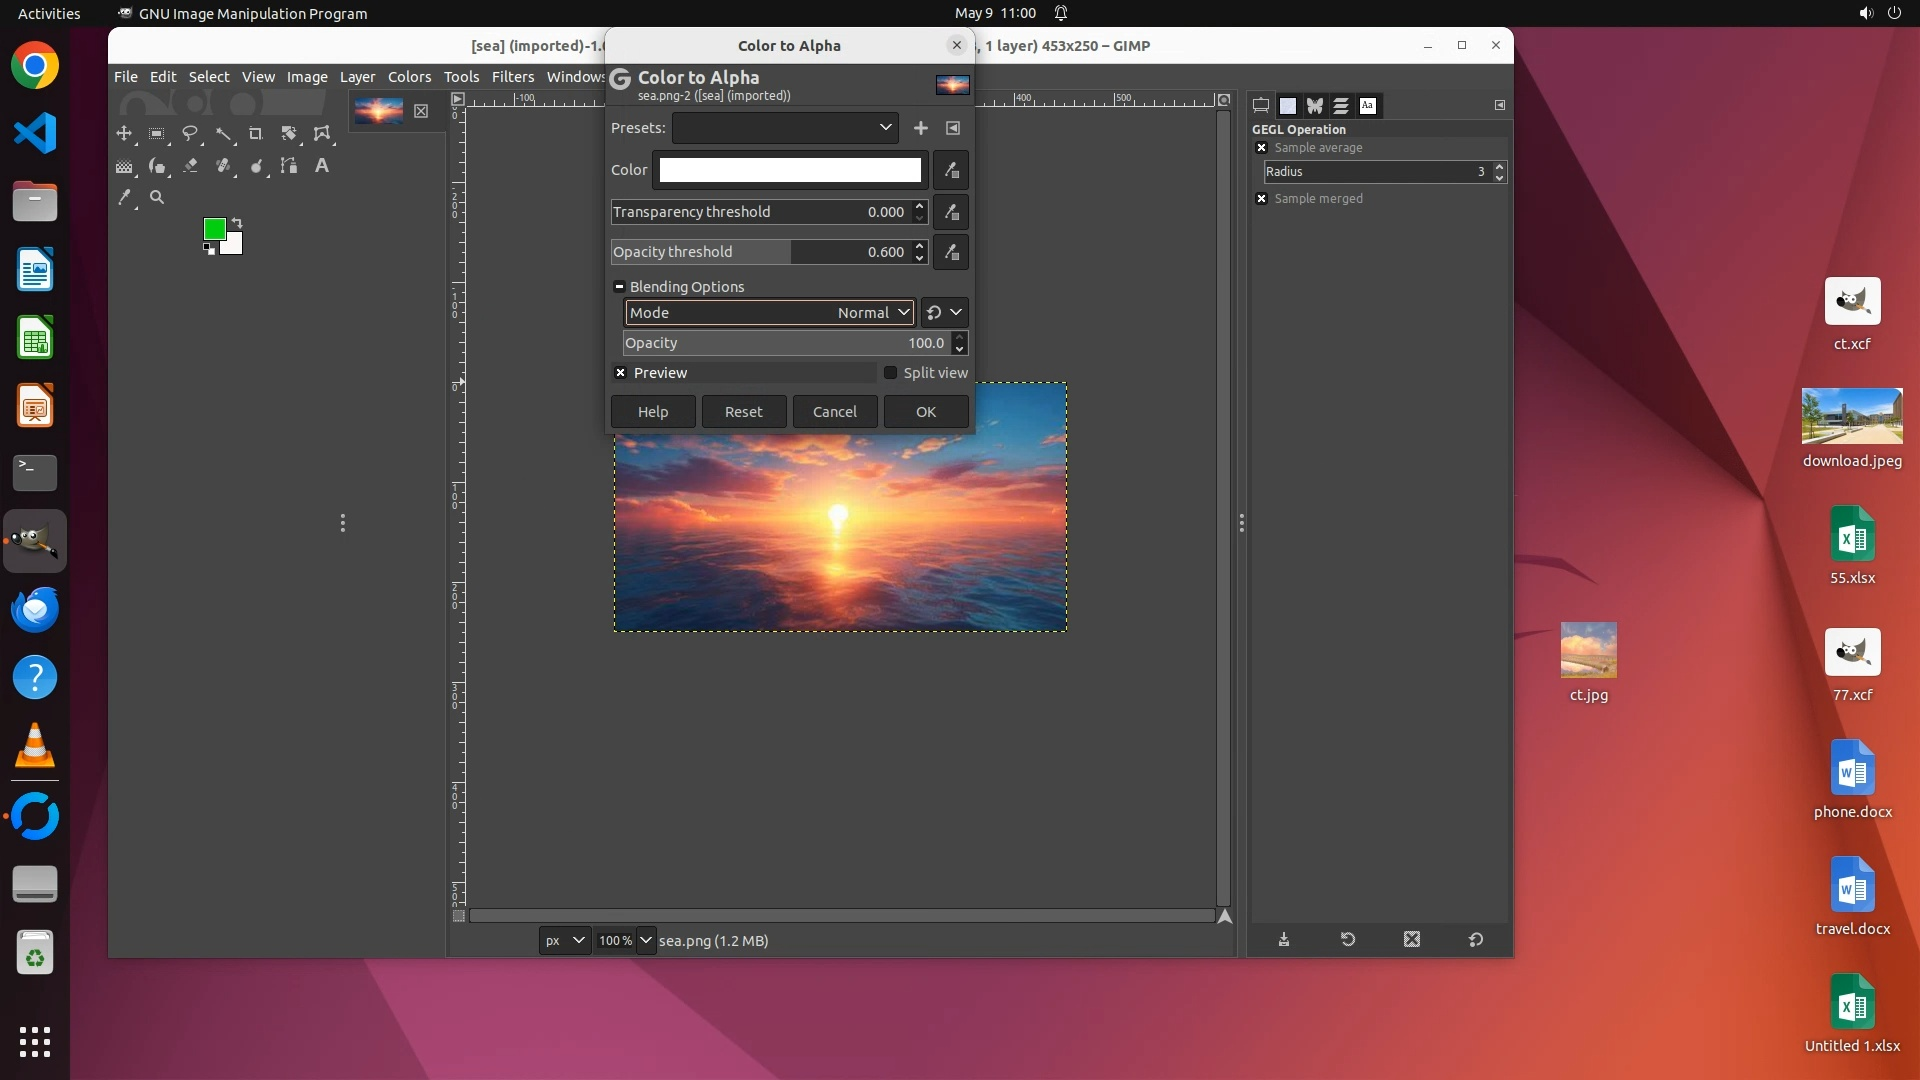Image resolution: width=1920 pixels, height=1080 pixels.
Task: Enable the Split view checkbox
Action: tap(891, 373)
